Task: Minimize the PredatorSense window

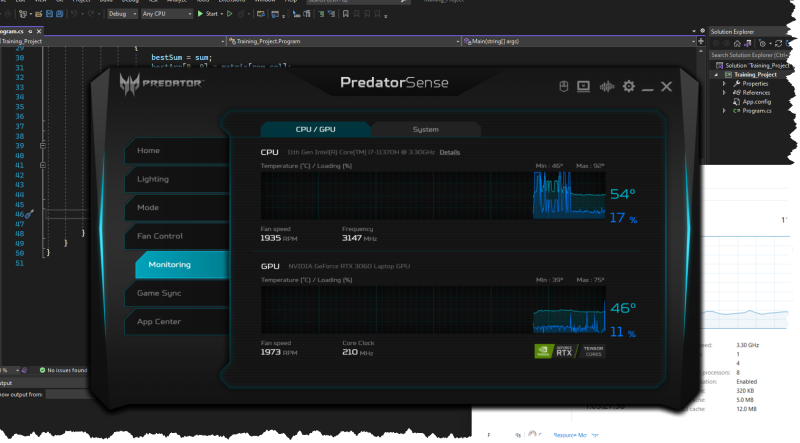Action: [647, 87]
